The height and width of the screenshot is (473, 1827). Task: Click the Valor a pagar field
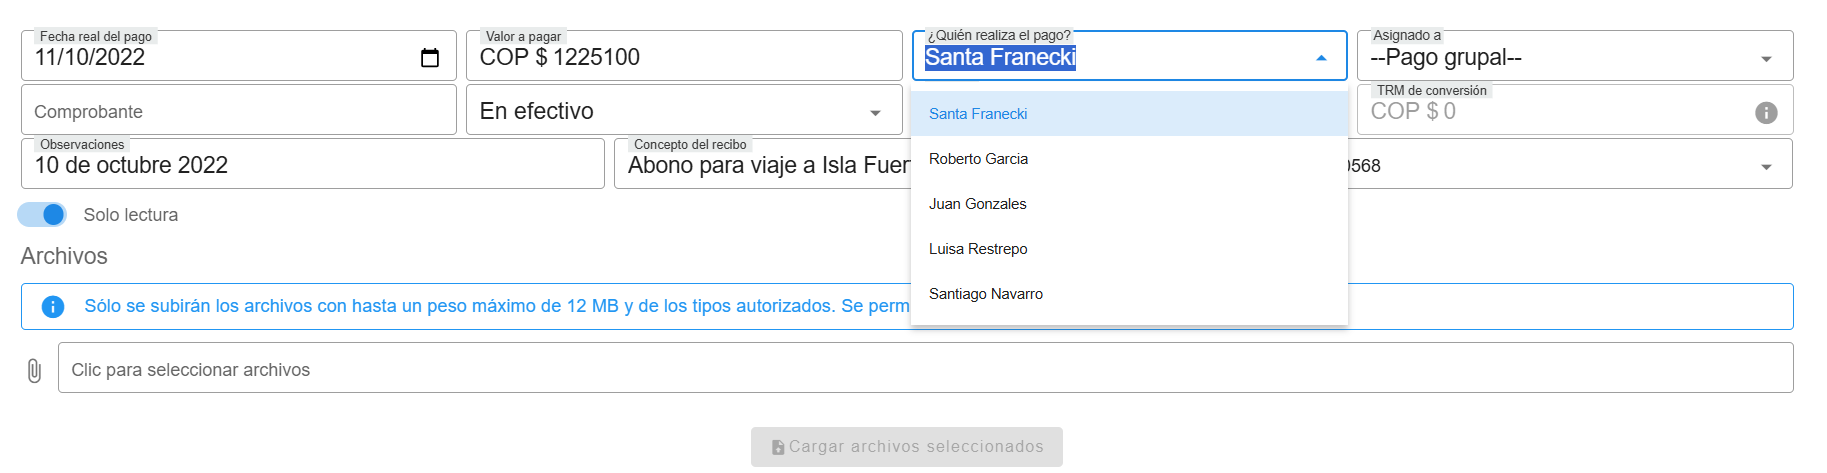click(684, 58)
